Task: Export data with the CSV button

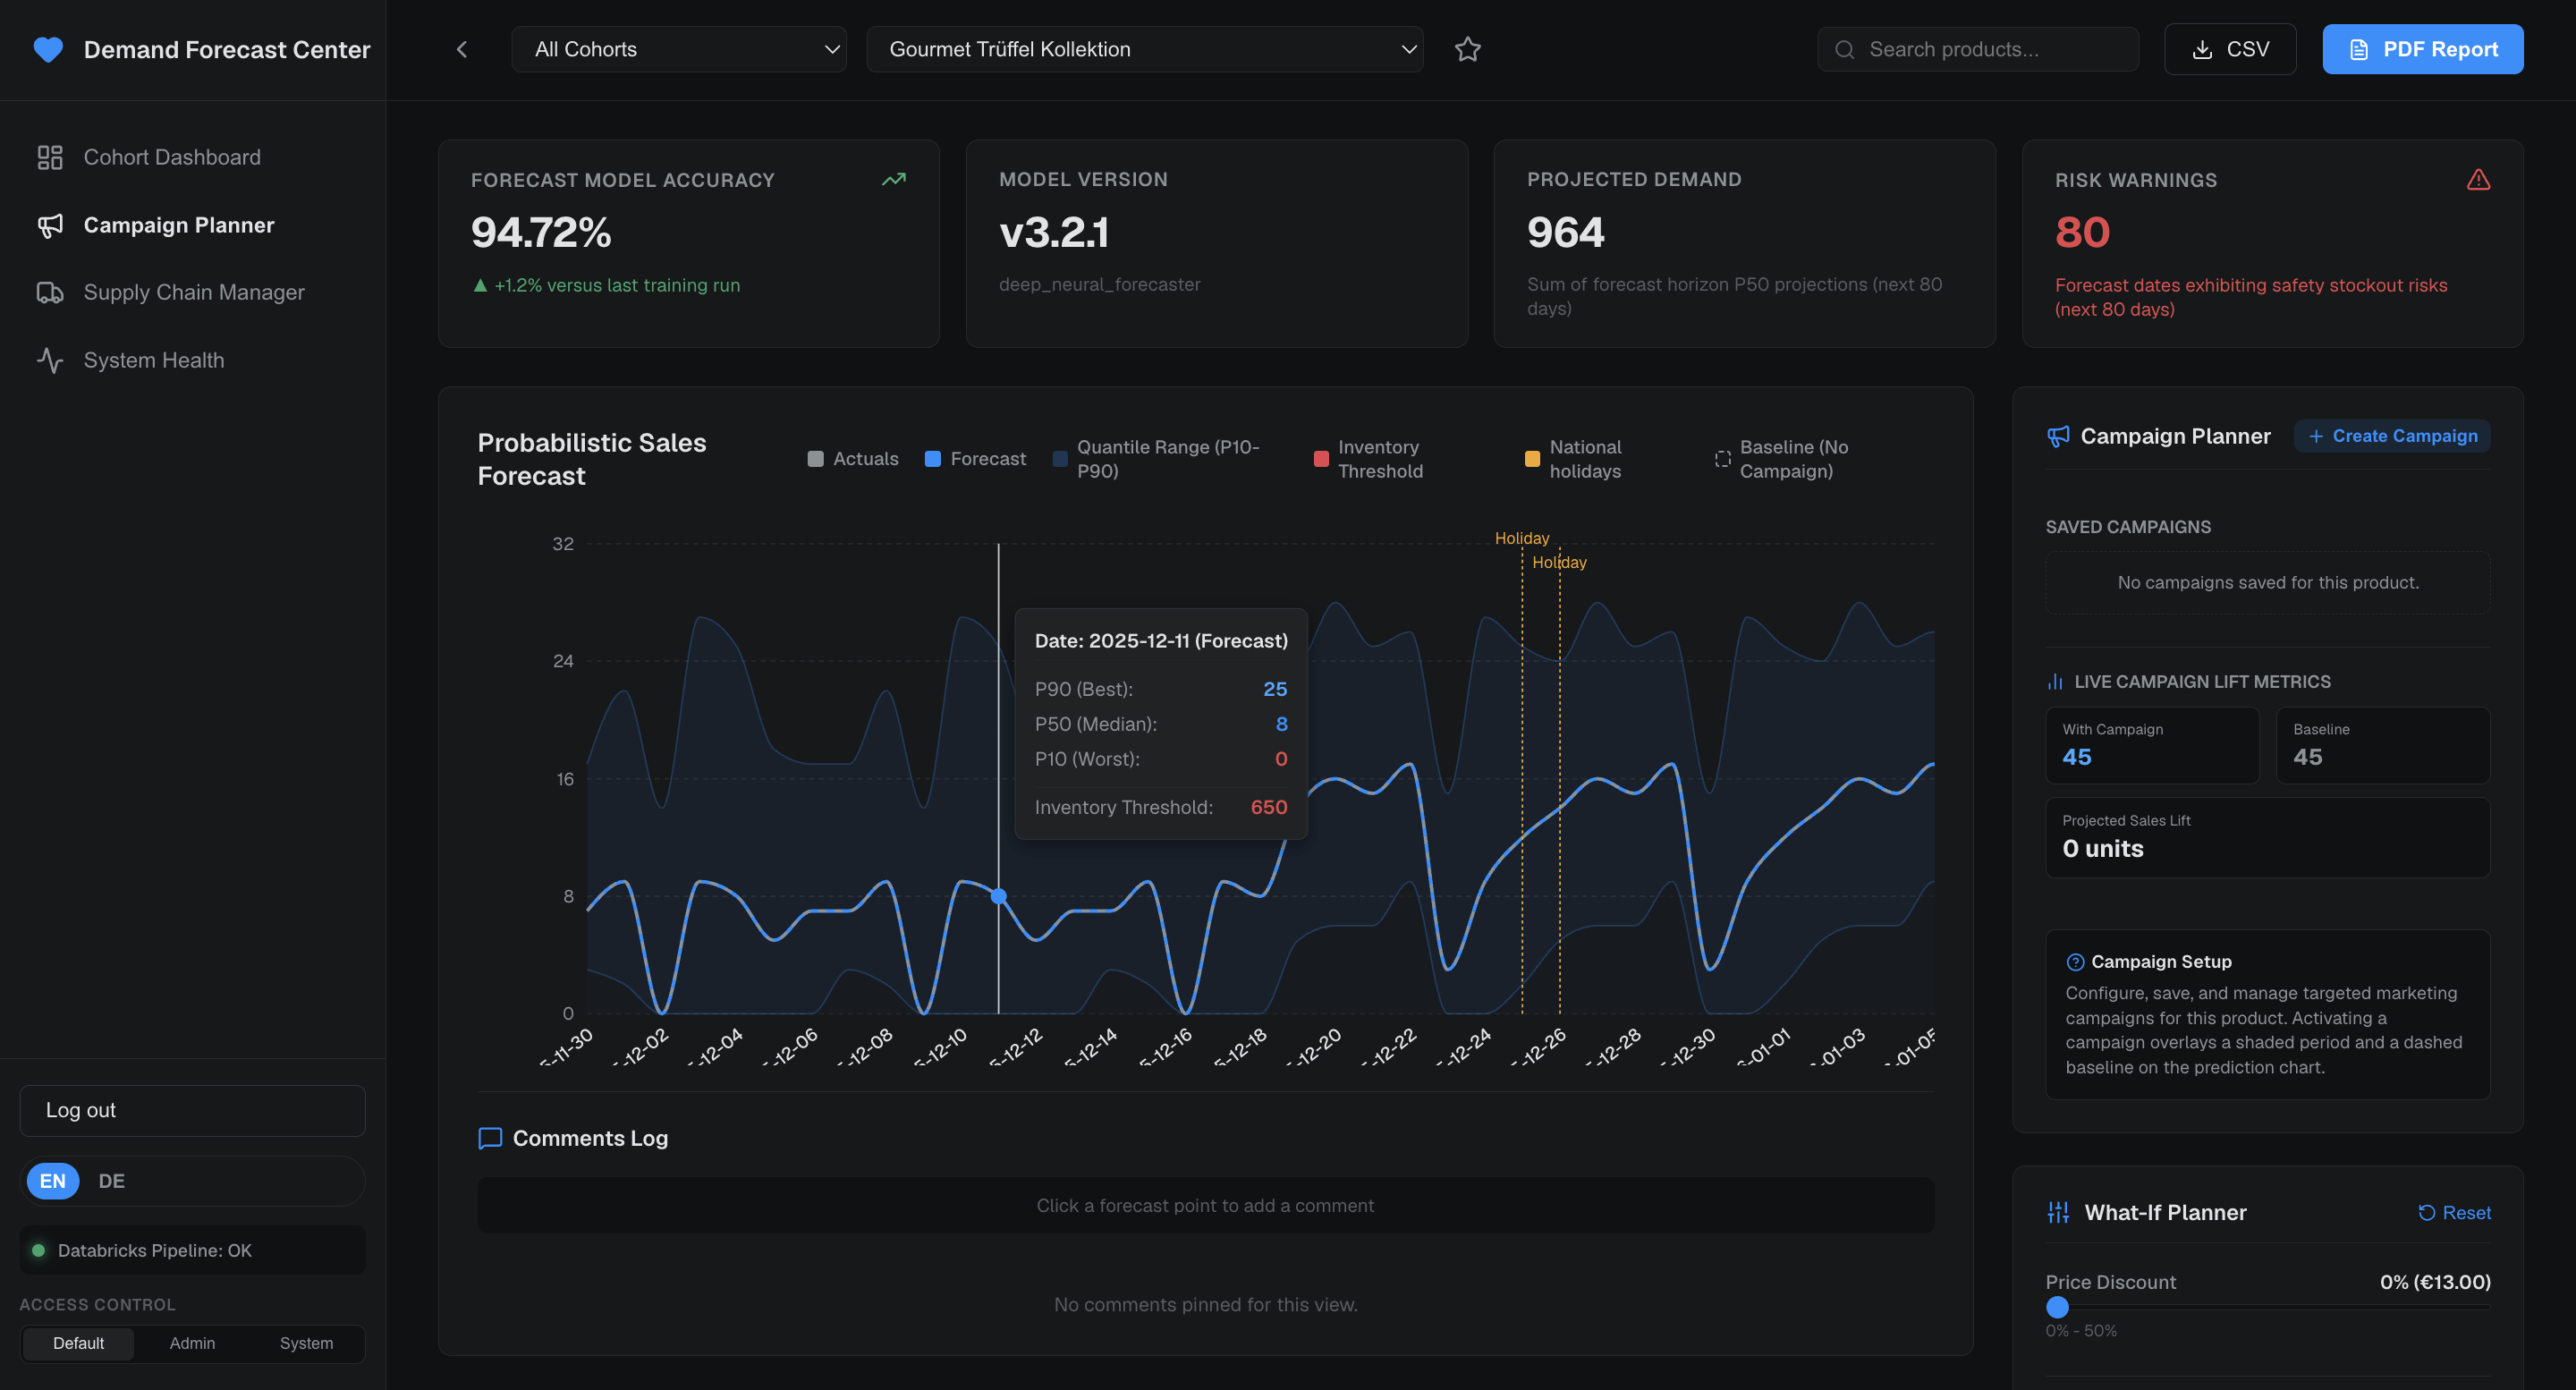Action: tap(2230, 49)
